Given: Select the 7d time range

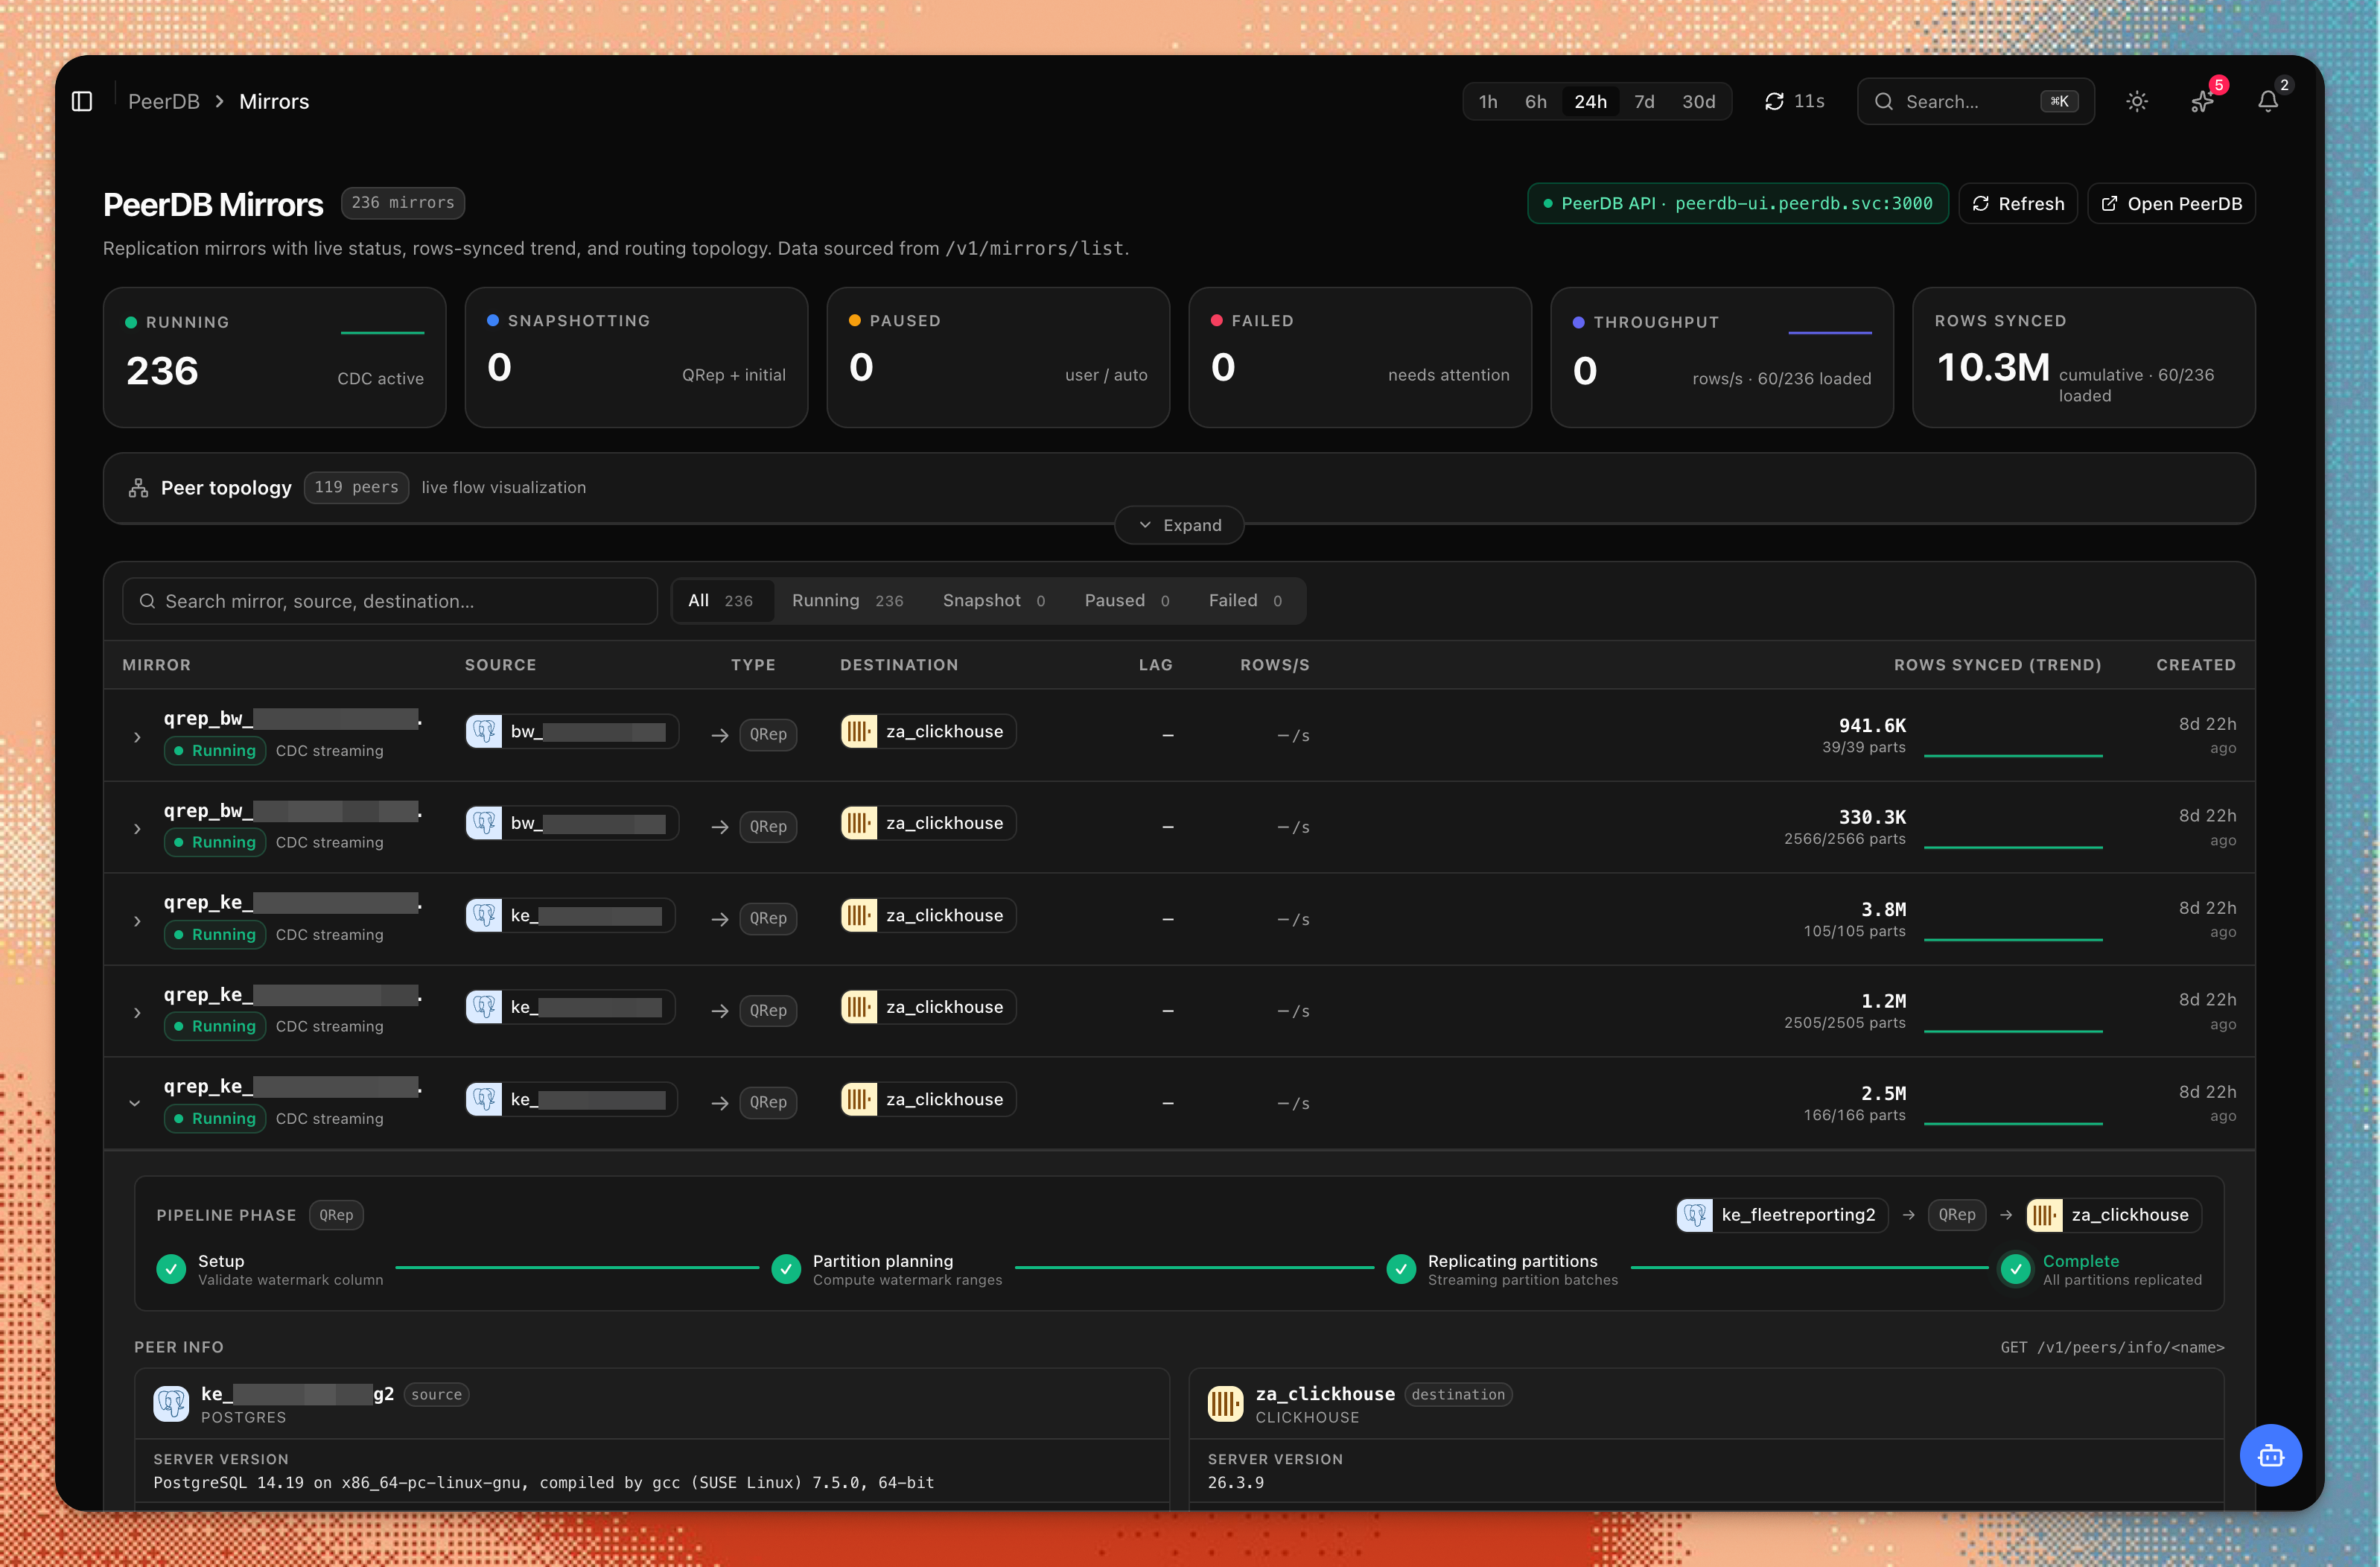Looking at the screenshot, I should (x=1644, y=101).
